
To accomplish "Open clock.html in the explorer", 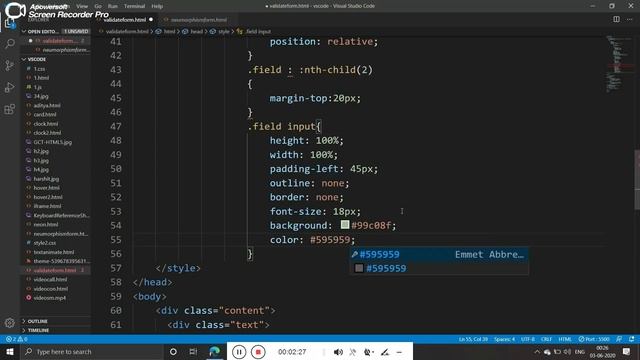I will pos(46,124).
